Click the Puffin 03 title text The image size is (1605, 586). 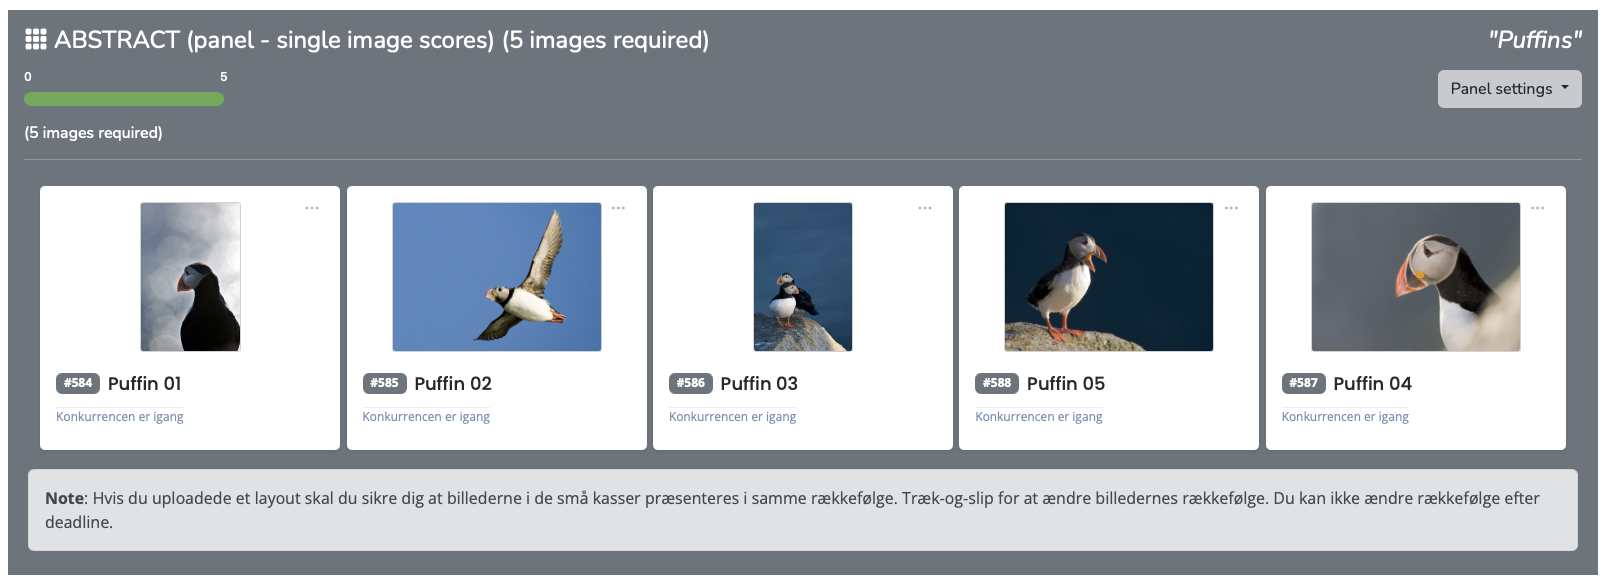tap(759, 384)
